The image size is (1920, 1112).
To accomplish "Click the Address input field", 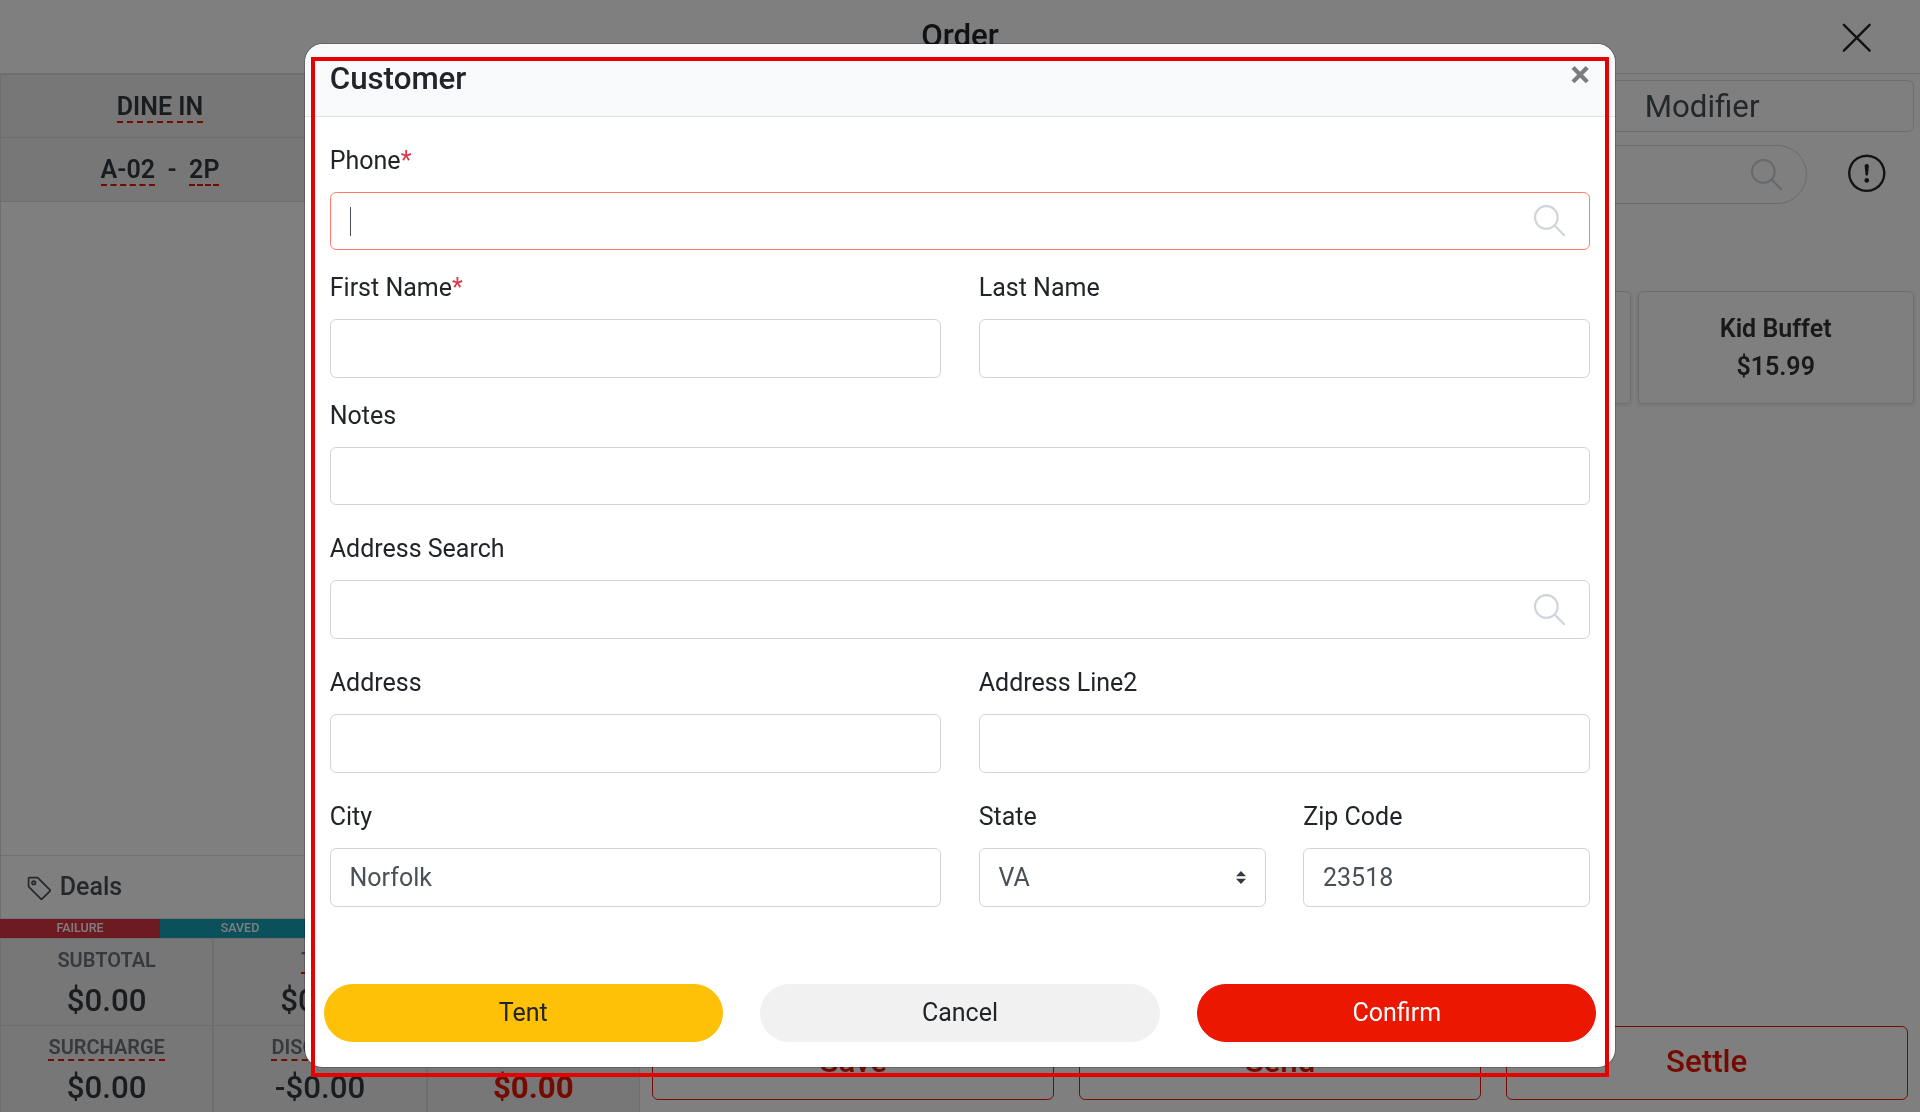I will point(635,743).
